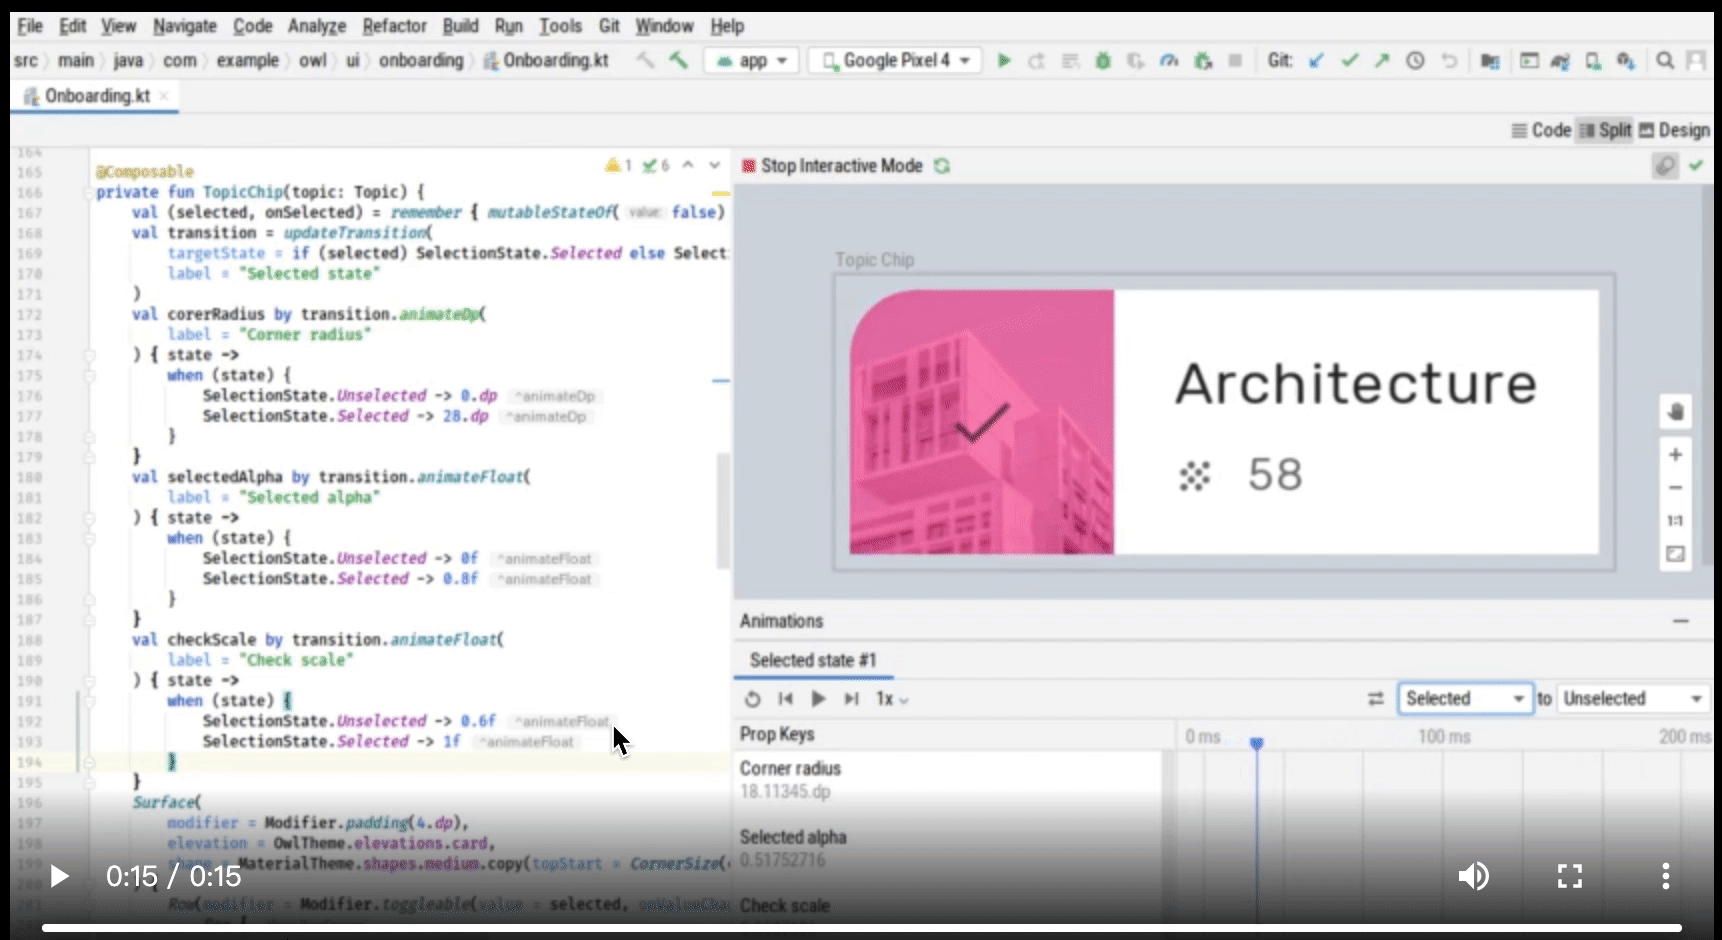Screen dimensions: 1722x940
Task: Open Project Structure folder icon in the toolbar
Action: click(x=1490, y=61)
